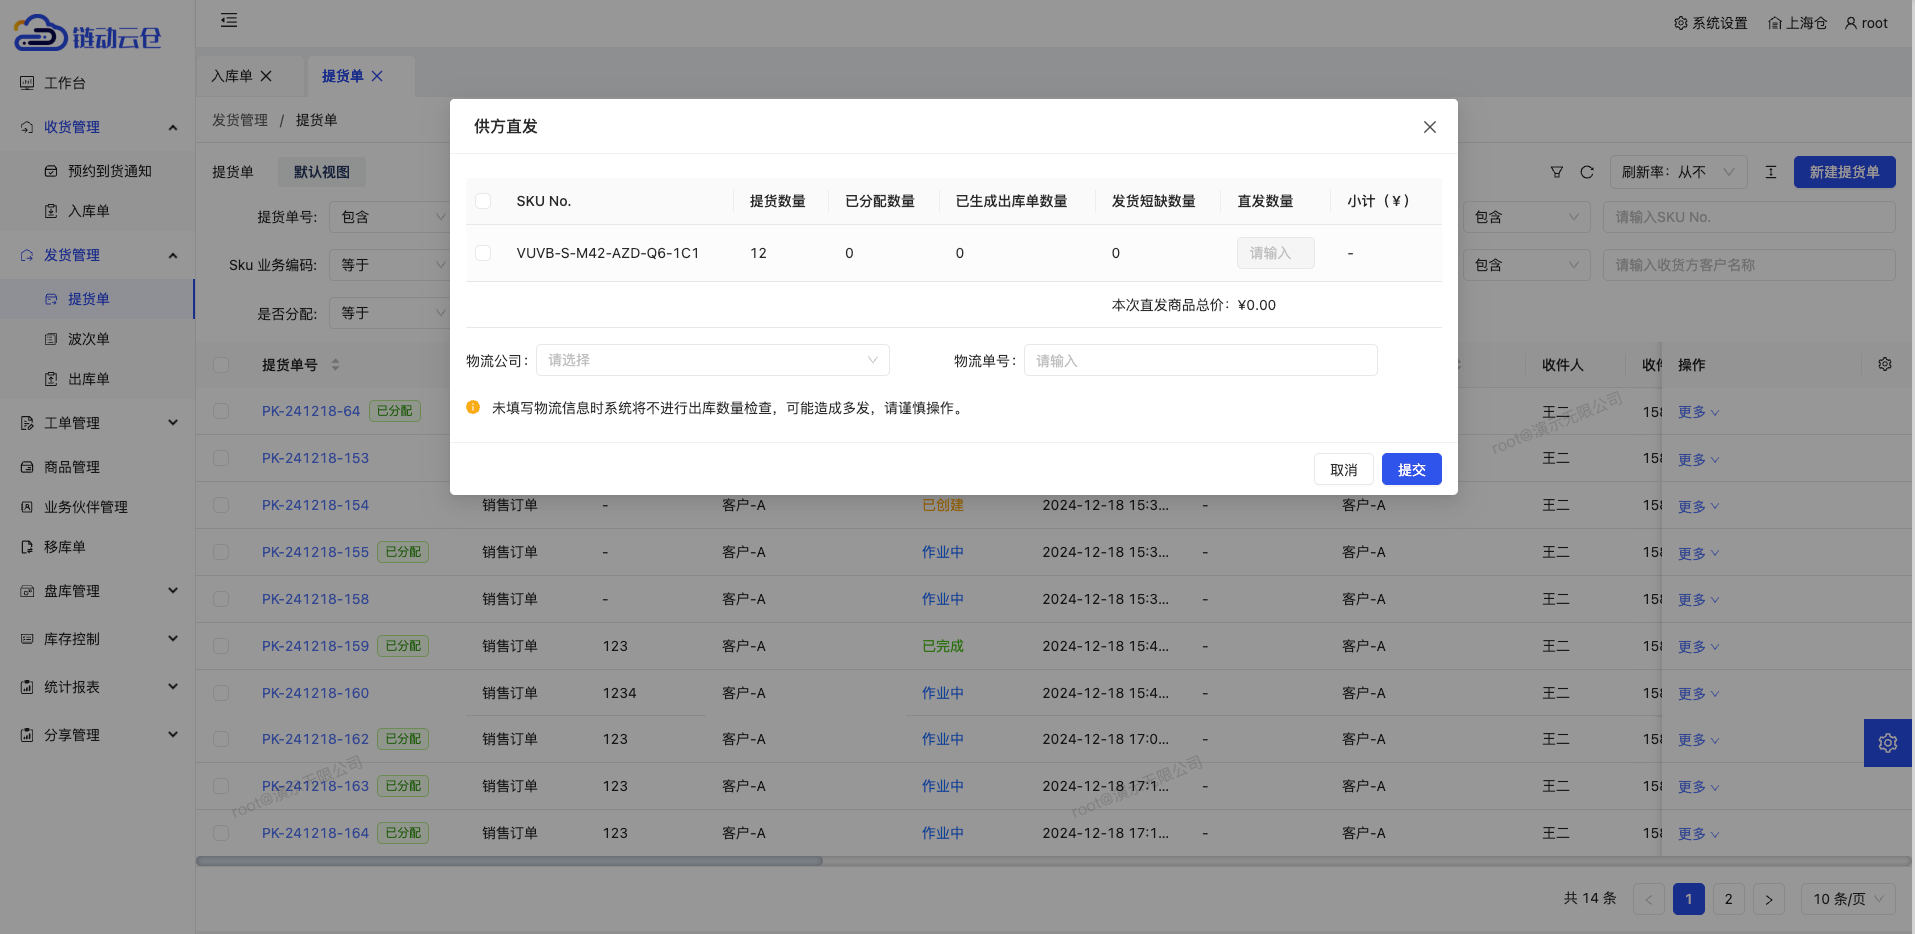This screenshot has width=1915, height=934.
Task: Close the 提货单 tab using its X icon
Action: point(377,76)
